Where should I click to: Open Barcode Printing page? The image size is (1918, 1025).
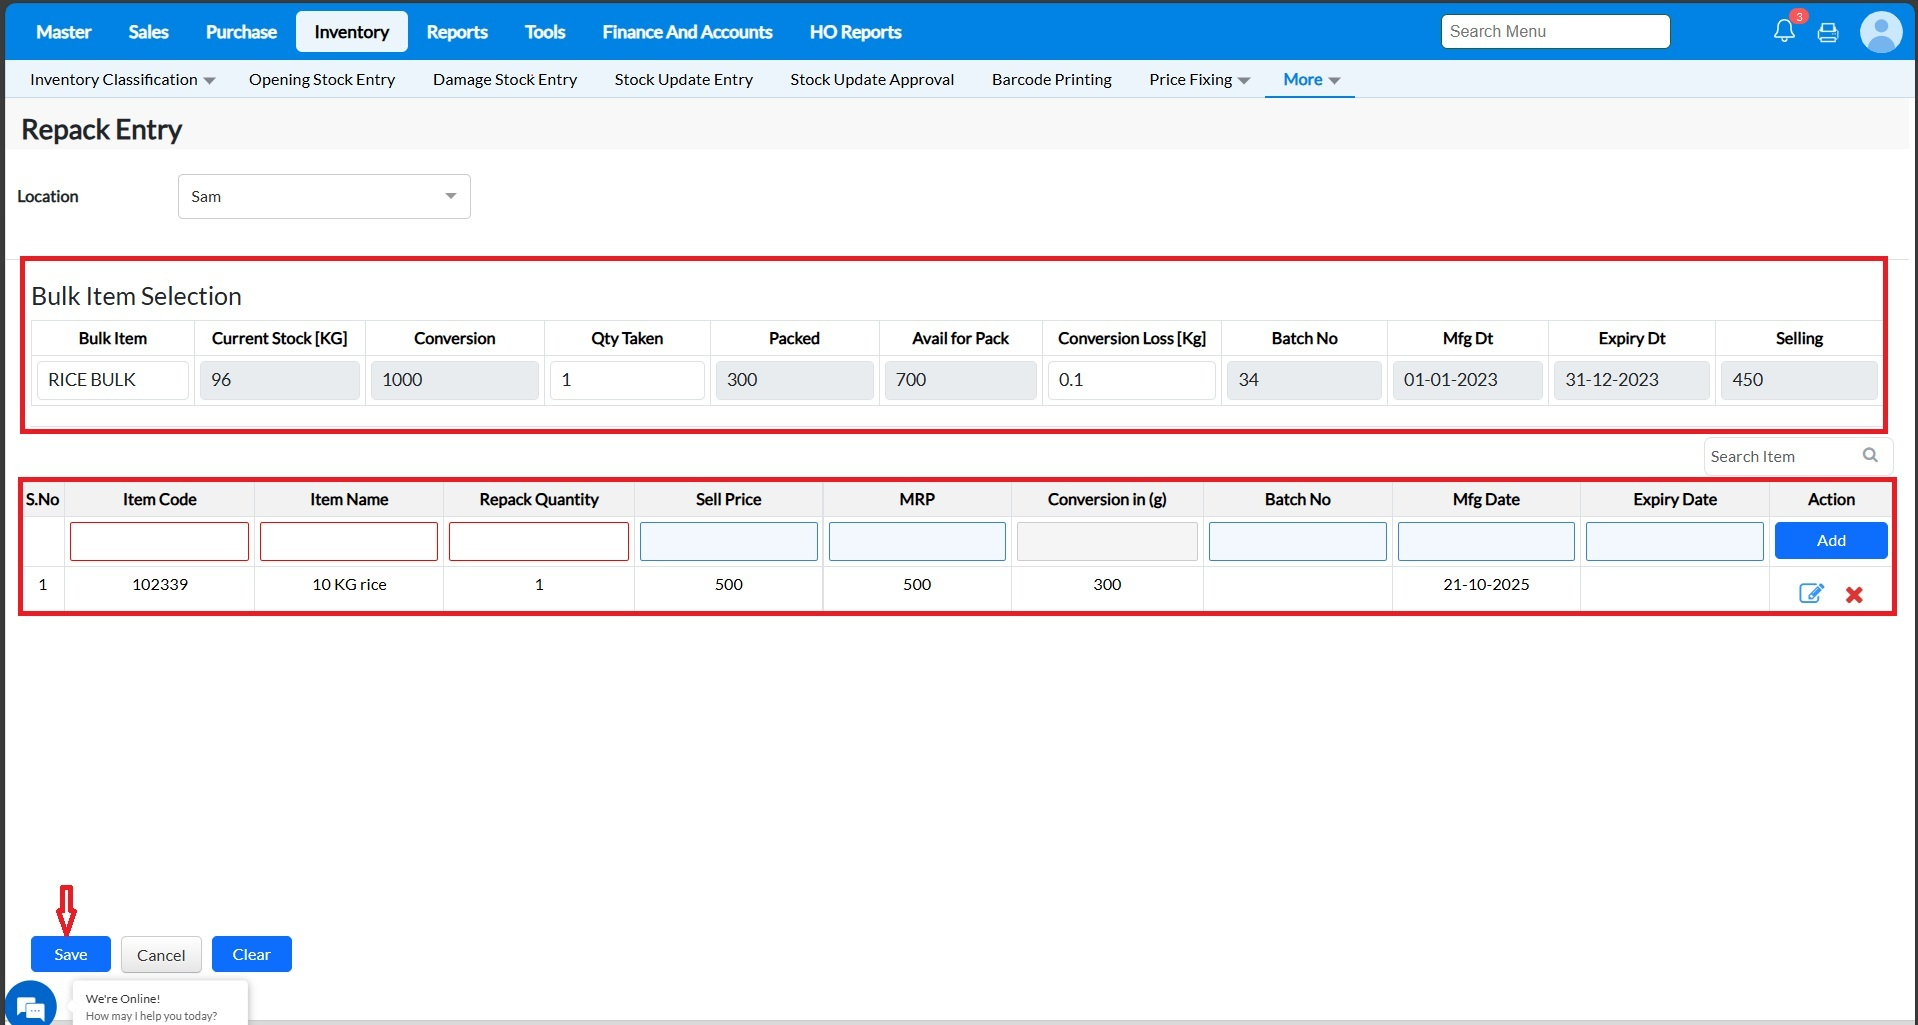pos(1051,80)
